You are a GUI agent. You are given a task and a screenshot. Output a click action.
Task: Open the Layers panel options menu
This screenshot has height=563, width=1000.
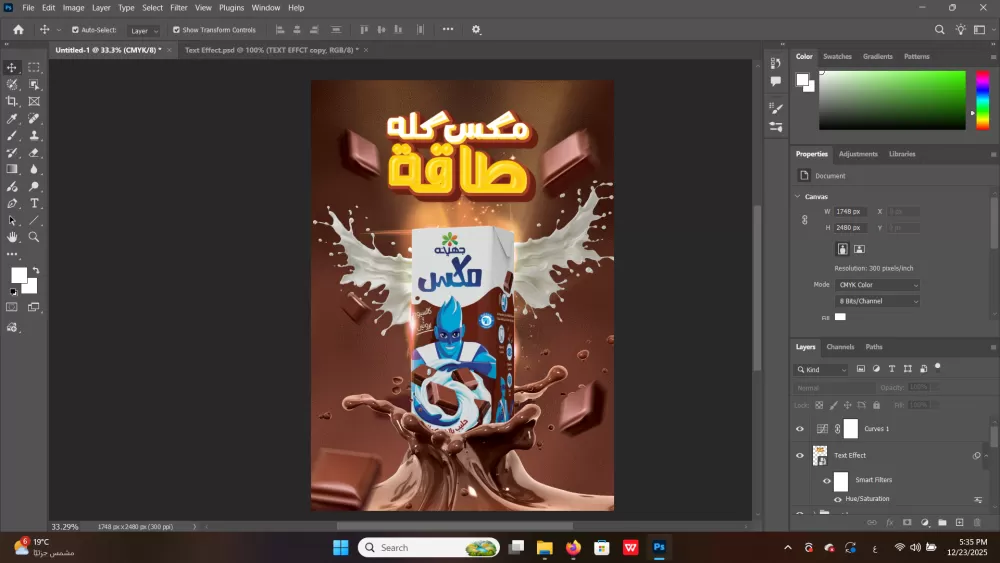click(993, 347)
